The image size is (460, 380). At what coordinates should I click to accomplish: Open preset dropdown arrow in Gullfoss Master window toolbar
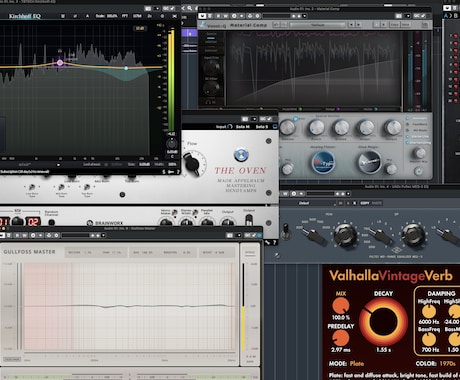[103, 235]
